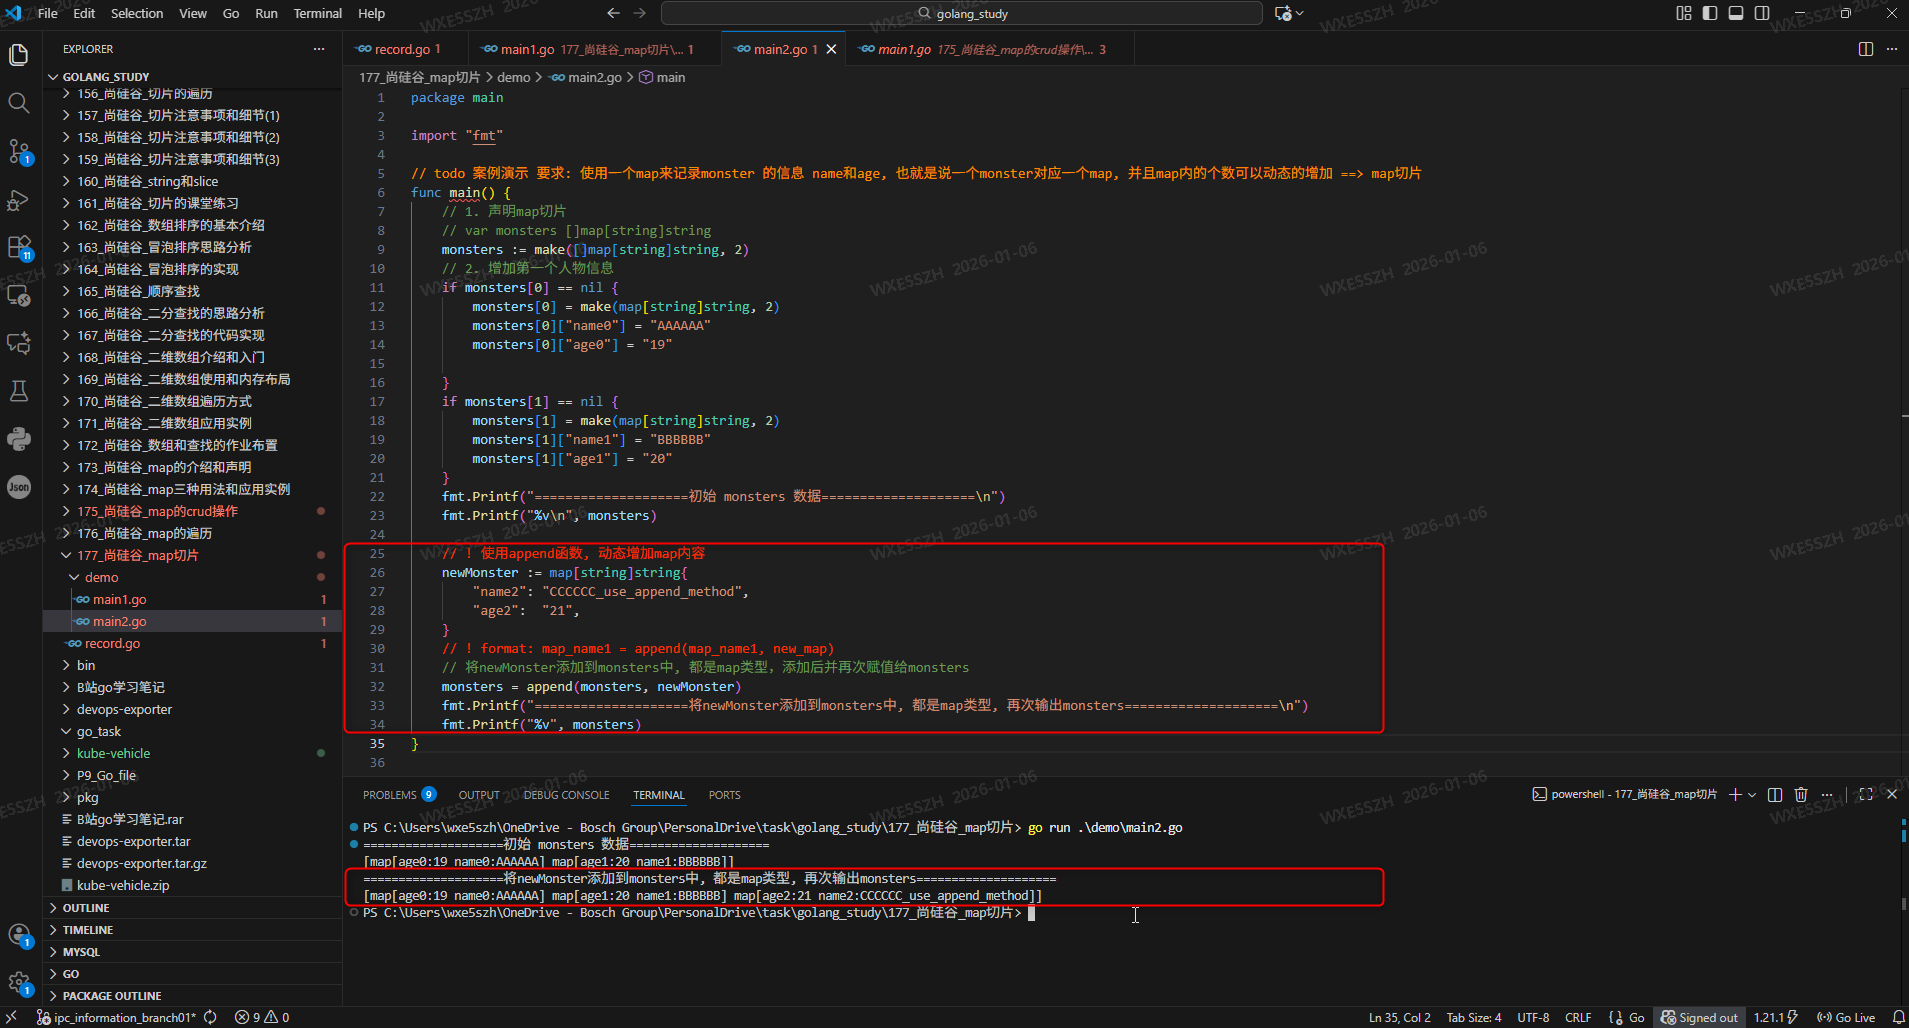Image resolution: width=1909 pixels, height=1028 pixels.
Task: Open the Accounts menu icon
Action: (x=19, y=935)
